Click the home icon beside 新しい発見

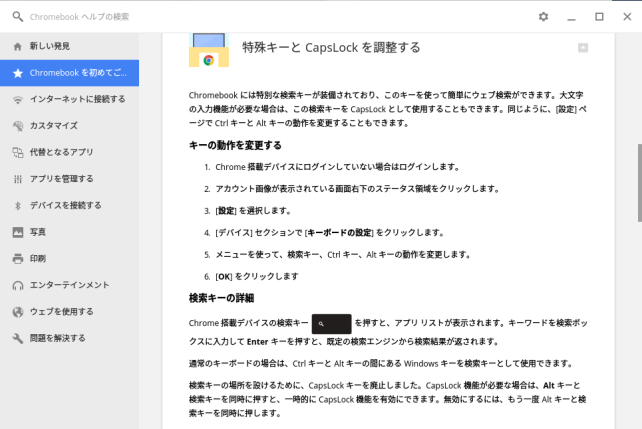pos(18,46)
